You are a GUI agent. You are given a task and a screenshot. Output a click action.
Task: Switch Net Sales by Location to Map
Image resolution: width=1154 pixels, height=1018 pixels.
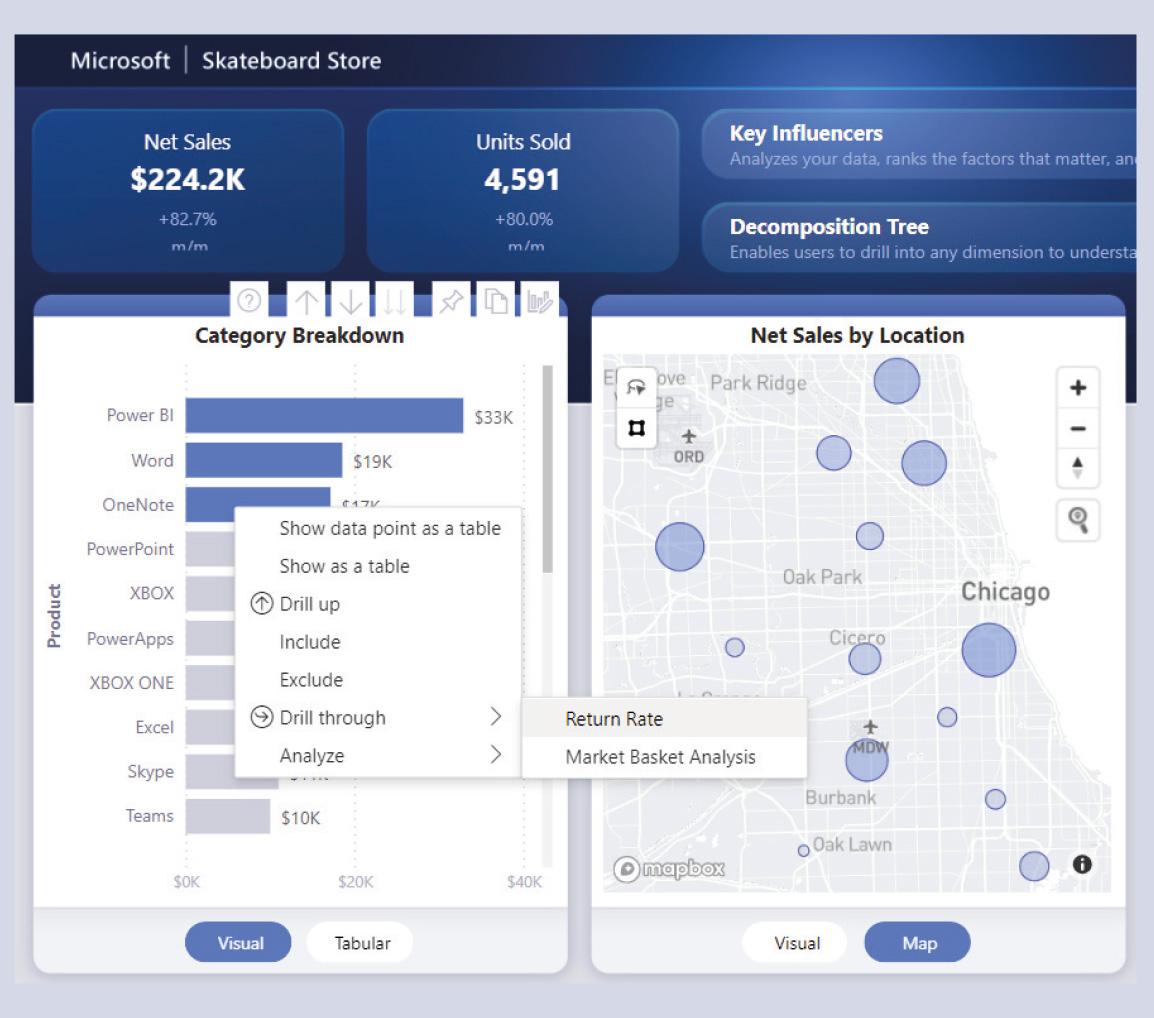(x=917, y=942)
